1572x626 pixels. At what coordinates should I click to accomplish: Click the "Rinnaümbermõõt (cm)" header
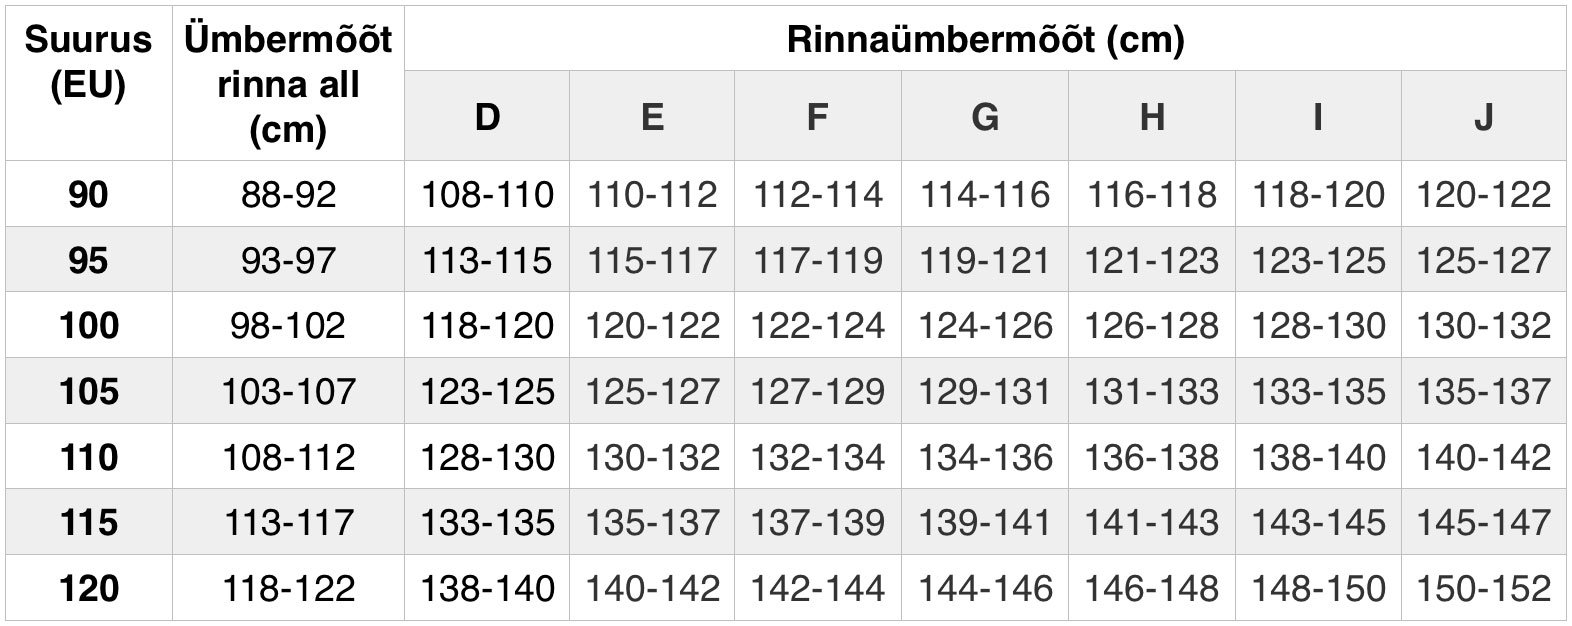985,39
